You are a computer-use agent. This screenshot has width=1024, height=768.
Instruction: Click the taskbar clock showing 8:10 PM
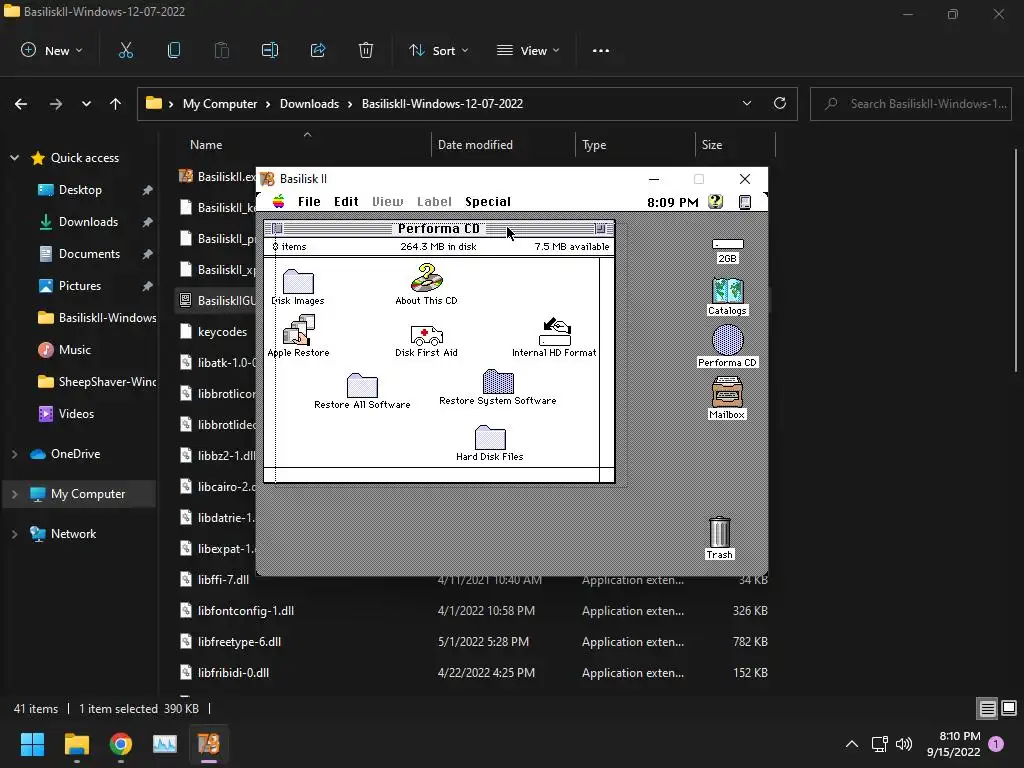953,744
